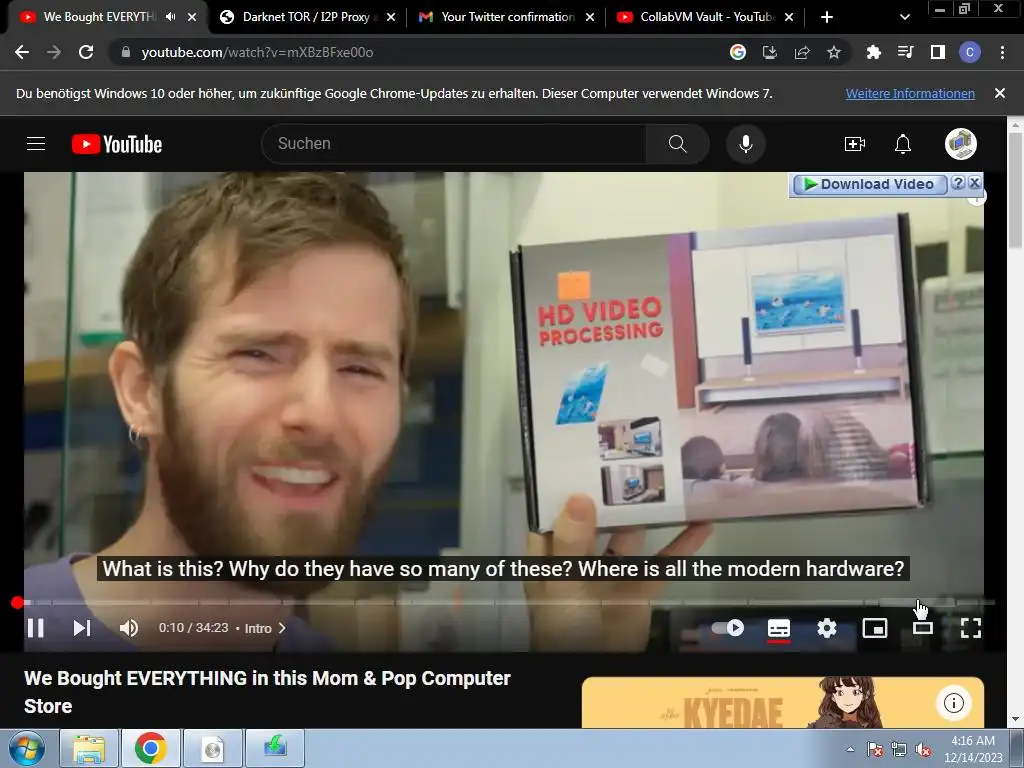Open the player settings gear
Viewport: 1024px width, 768px height.
click(827, 628)
